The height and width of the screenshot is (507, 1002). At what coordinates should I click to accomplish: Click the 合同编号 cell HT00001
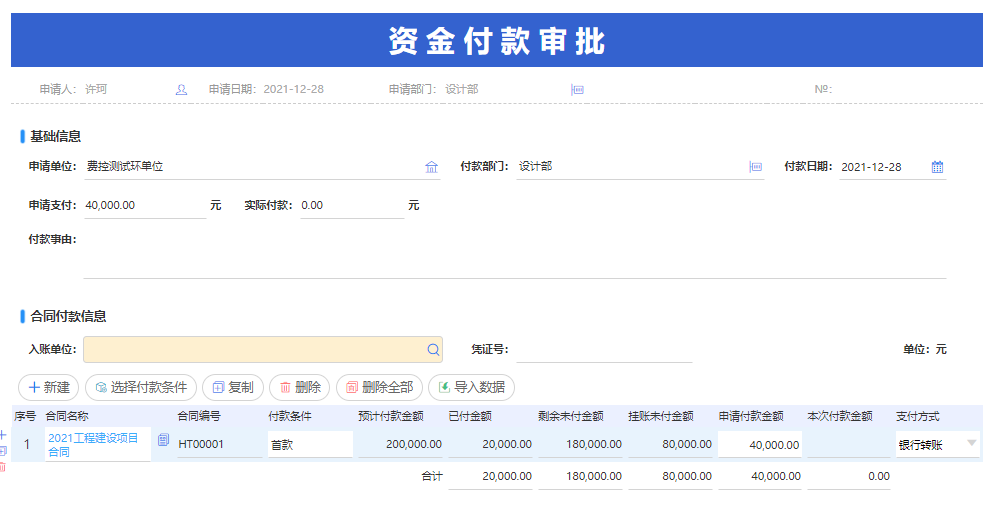coord(220,444)
